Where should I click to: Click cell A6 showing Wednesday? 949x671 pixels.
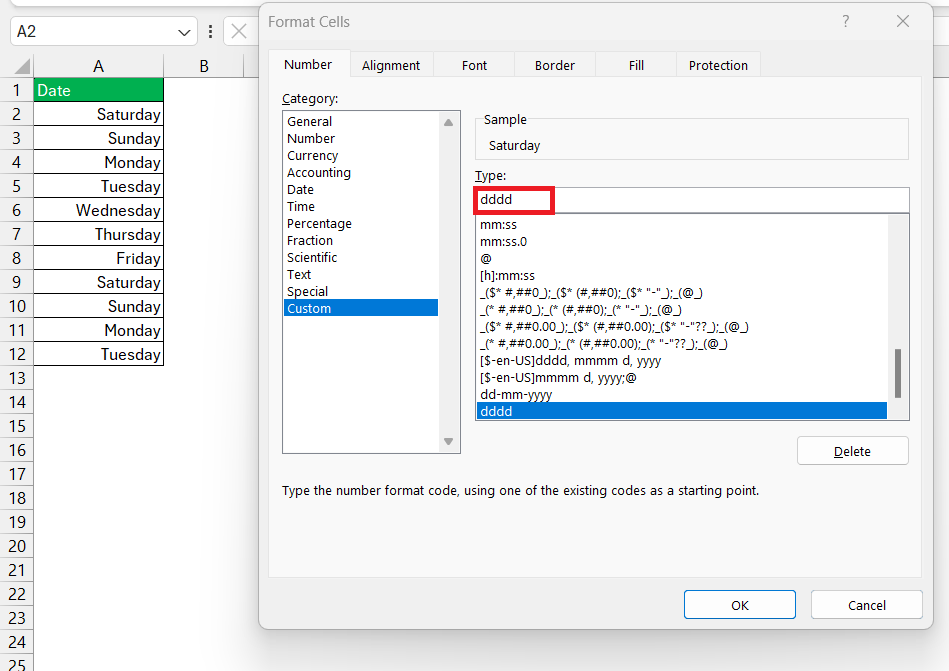[99, 210]
